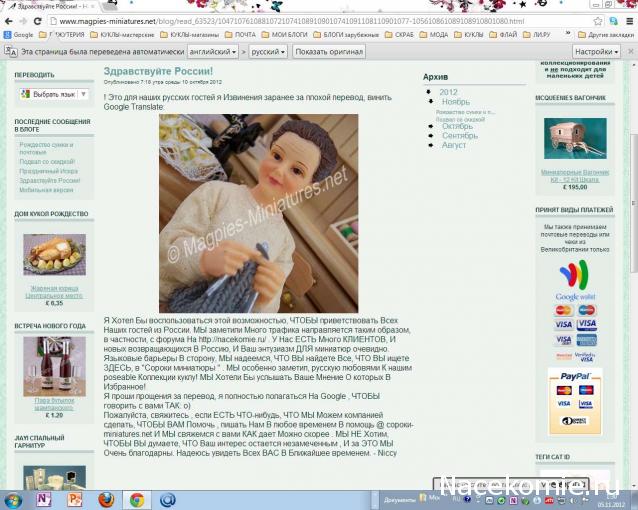This screenshot has width=638, height=510.
Task: Open OneNote from the taskbar
Action: [44, 498]
